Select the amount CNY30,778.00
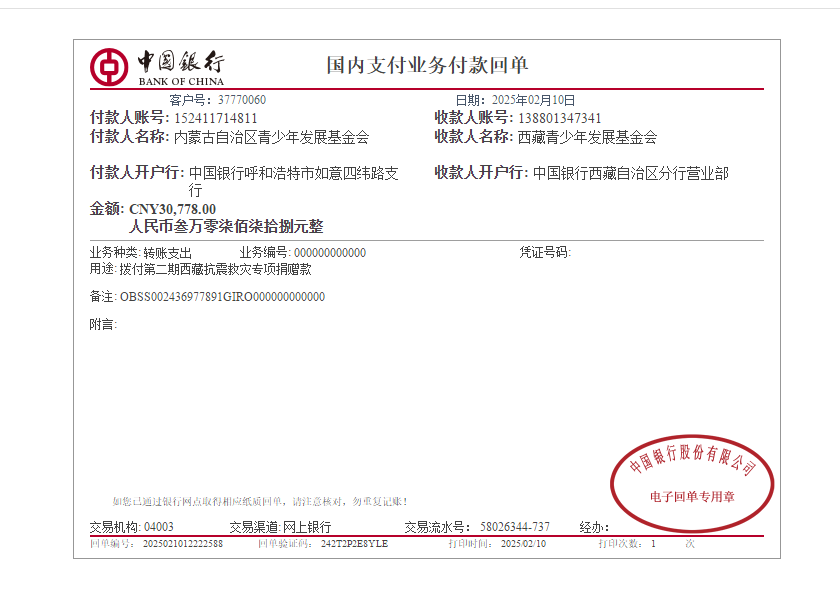 tap(172, 209)
